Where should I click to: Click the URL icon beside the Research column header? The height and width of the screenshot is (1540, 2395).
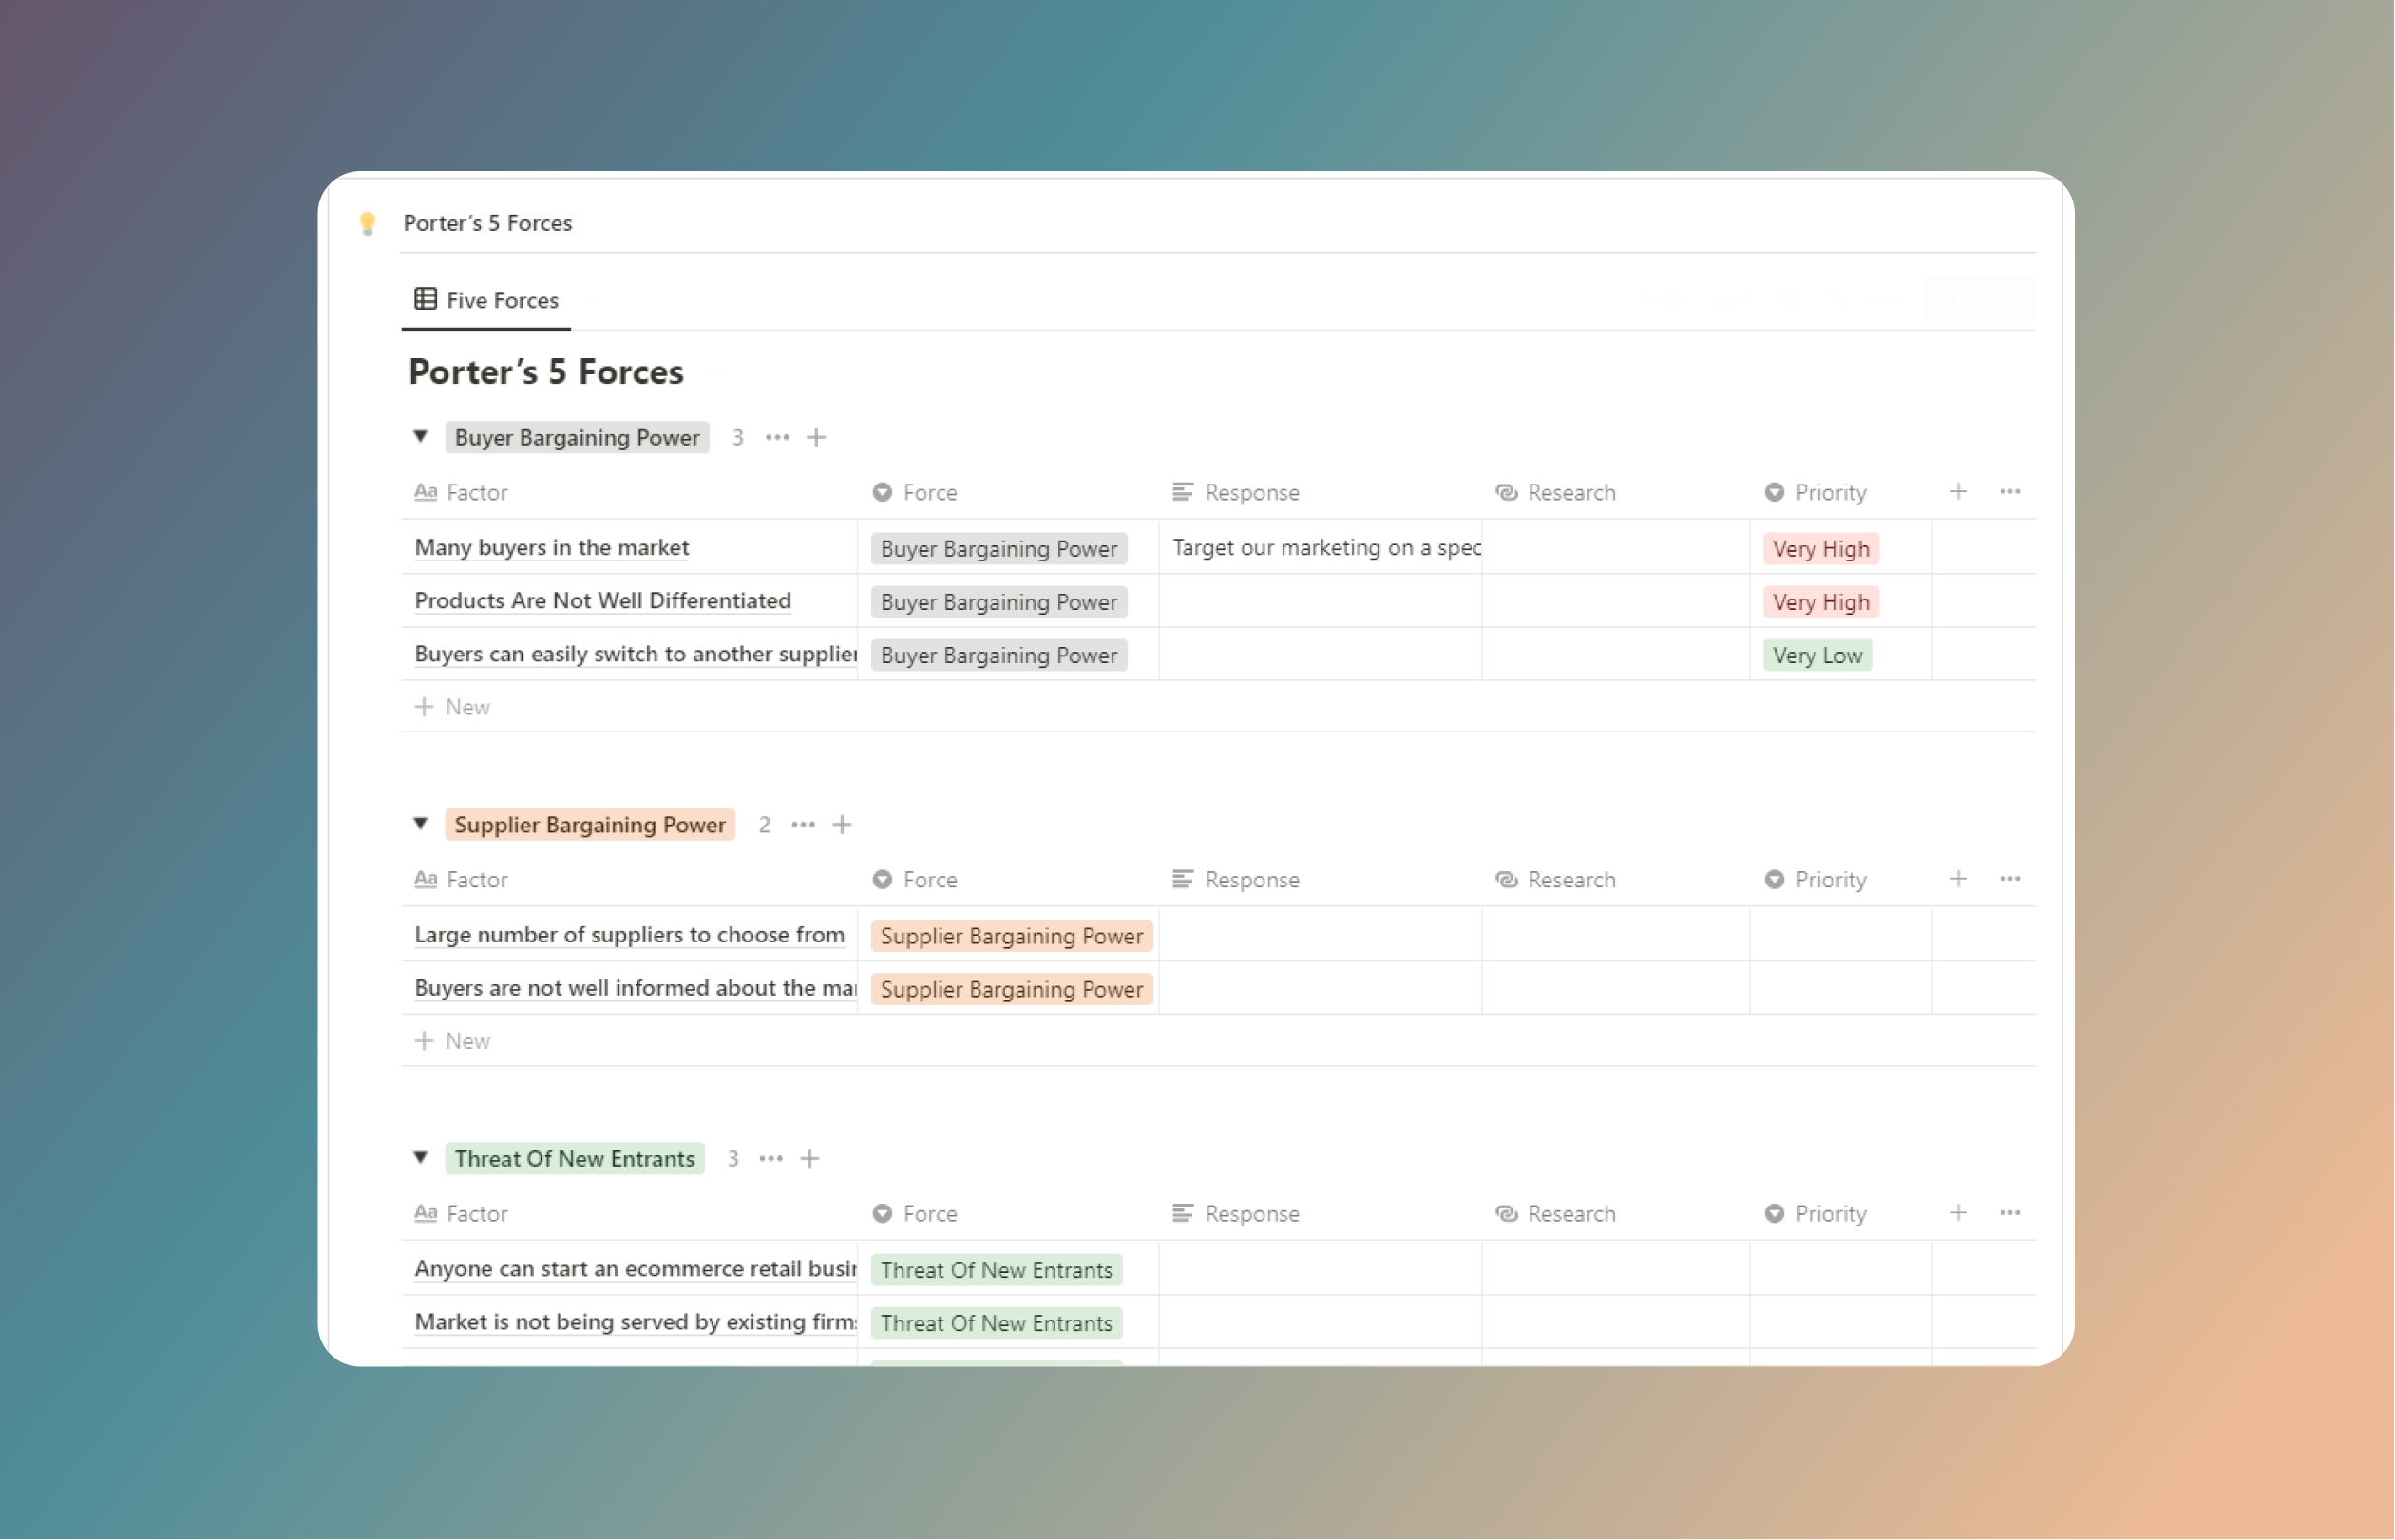coord(1505,492)
